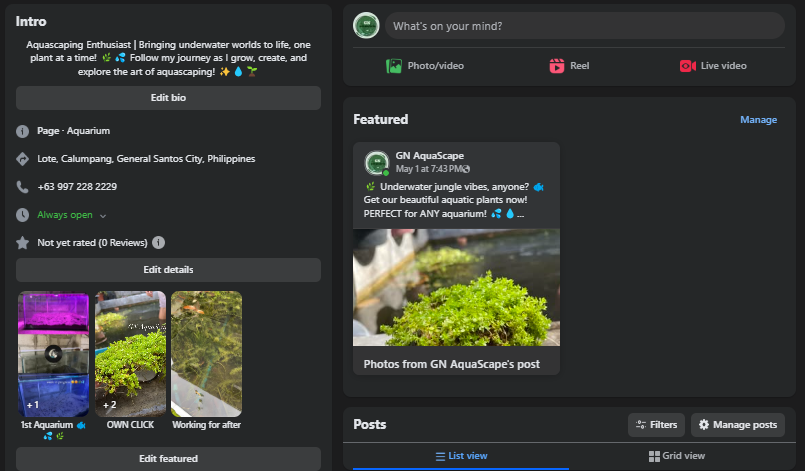Image resolution: width=805 pixels, height=471 pixels.
Task: Click Edit bio button
Action: click(x=168, y=98)
